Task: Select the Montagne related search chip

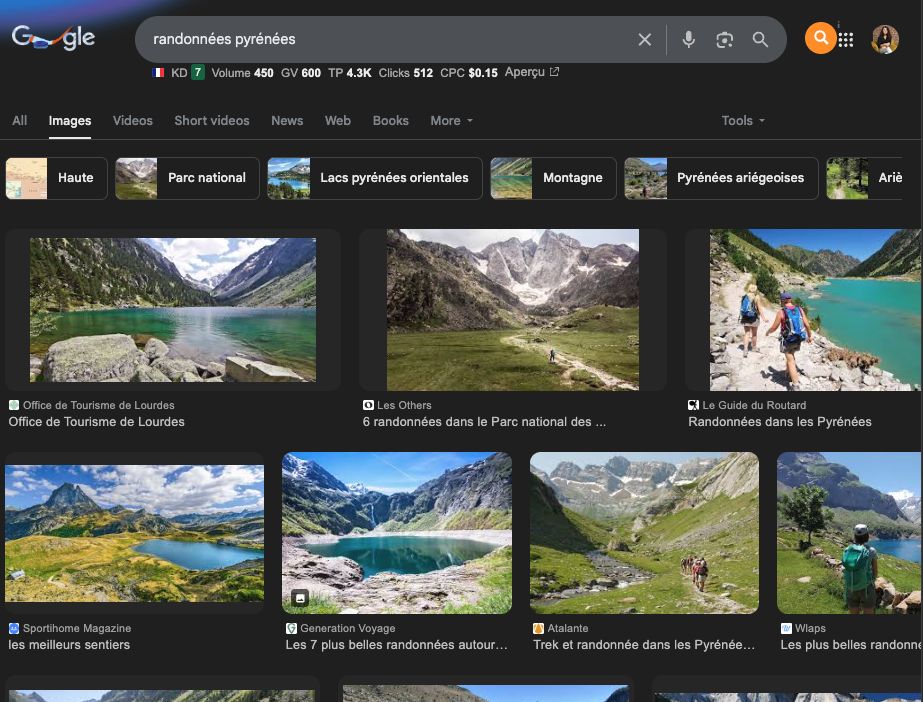Action: [553, 178]
